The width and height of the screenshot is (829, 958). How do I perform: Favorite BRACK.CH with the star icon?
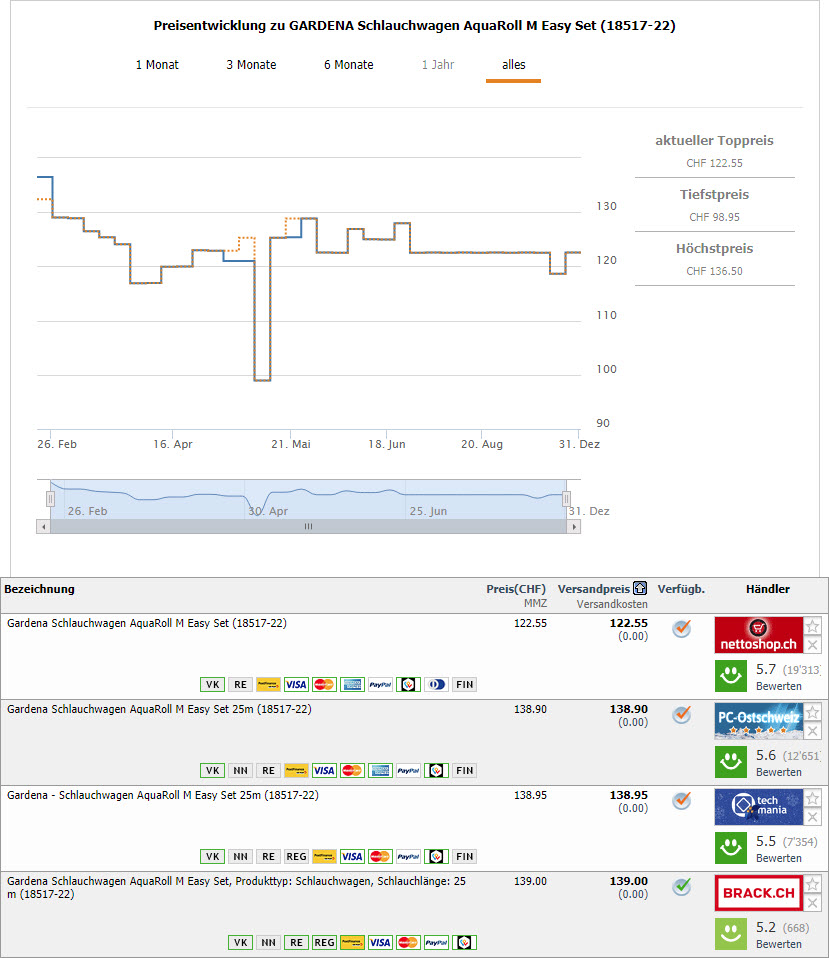813,884
